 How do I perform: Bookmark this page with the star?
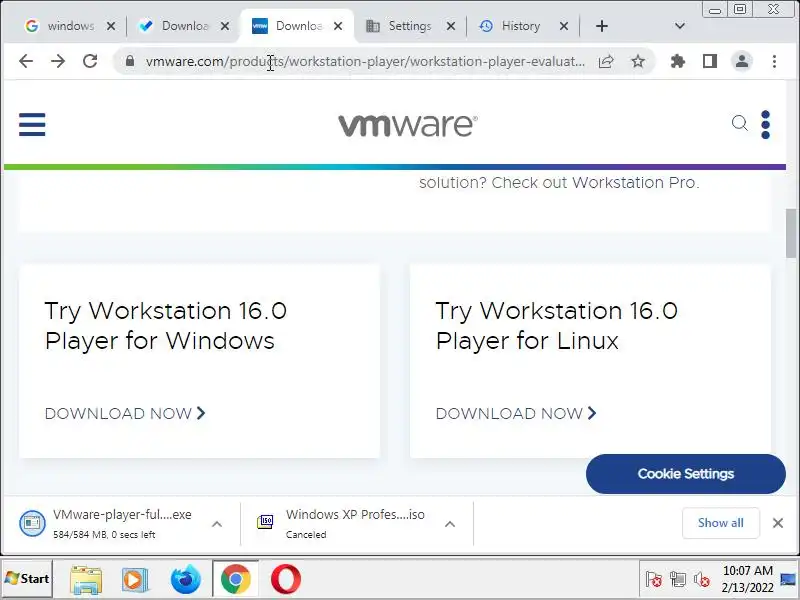tap(638, 61)
